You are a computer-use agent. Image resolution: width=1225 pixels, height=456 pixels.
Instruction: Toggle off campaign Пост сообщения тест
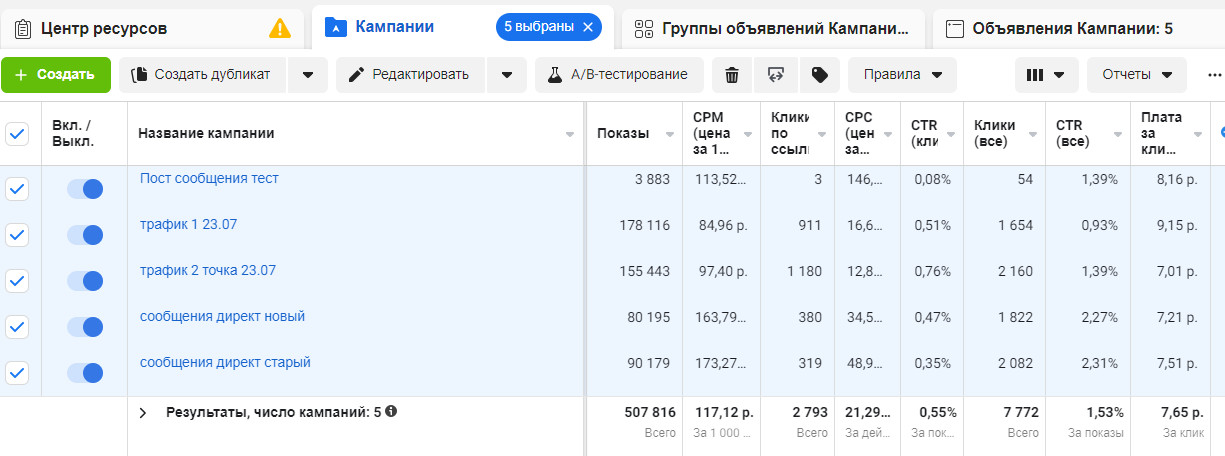(x=85, y=189)
